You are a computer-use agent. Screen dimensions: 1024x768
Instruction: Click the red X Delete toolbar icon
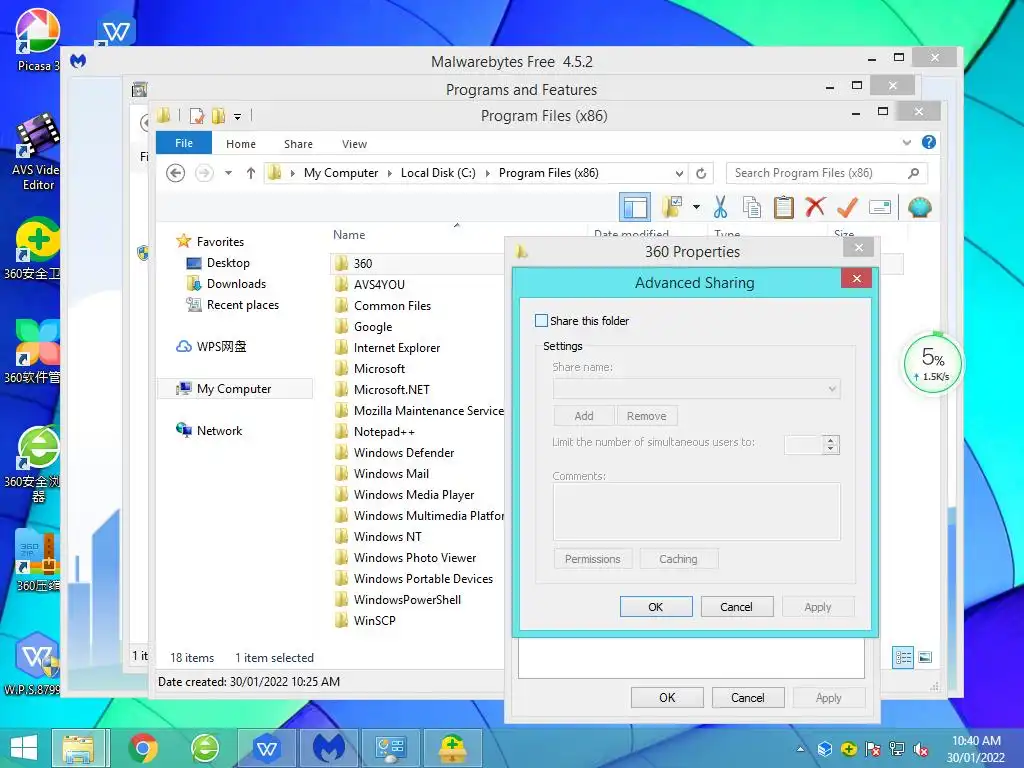(x=815, y=208)
